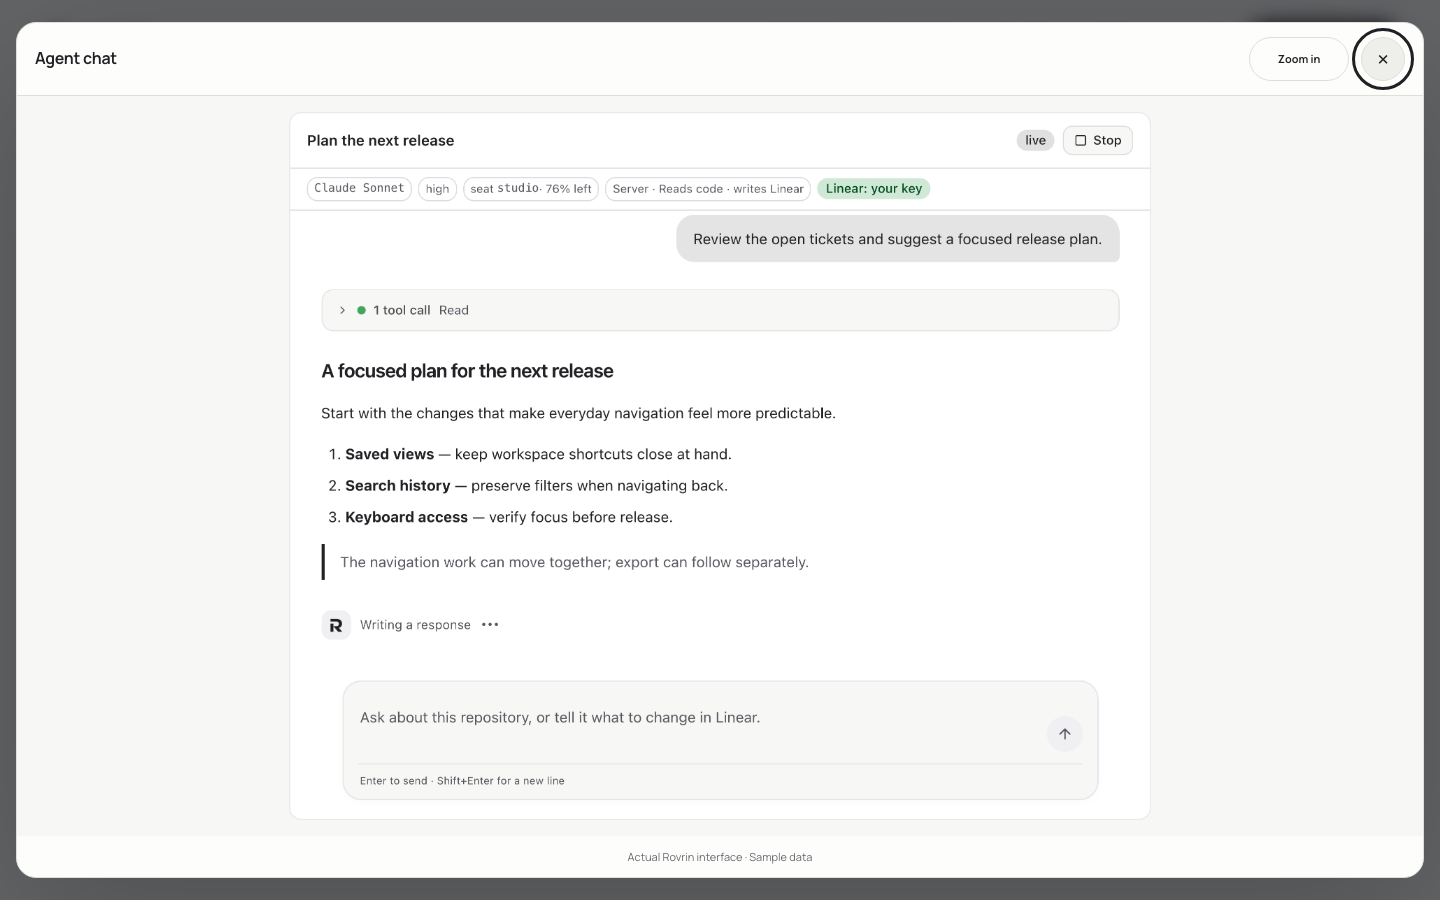
Task: Close the Agent chat dialog
Action: [x=1383, y=59]
